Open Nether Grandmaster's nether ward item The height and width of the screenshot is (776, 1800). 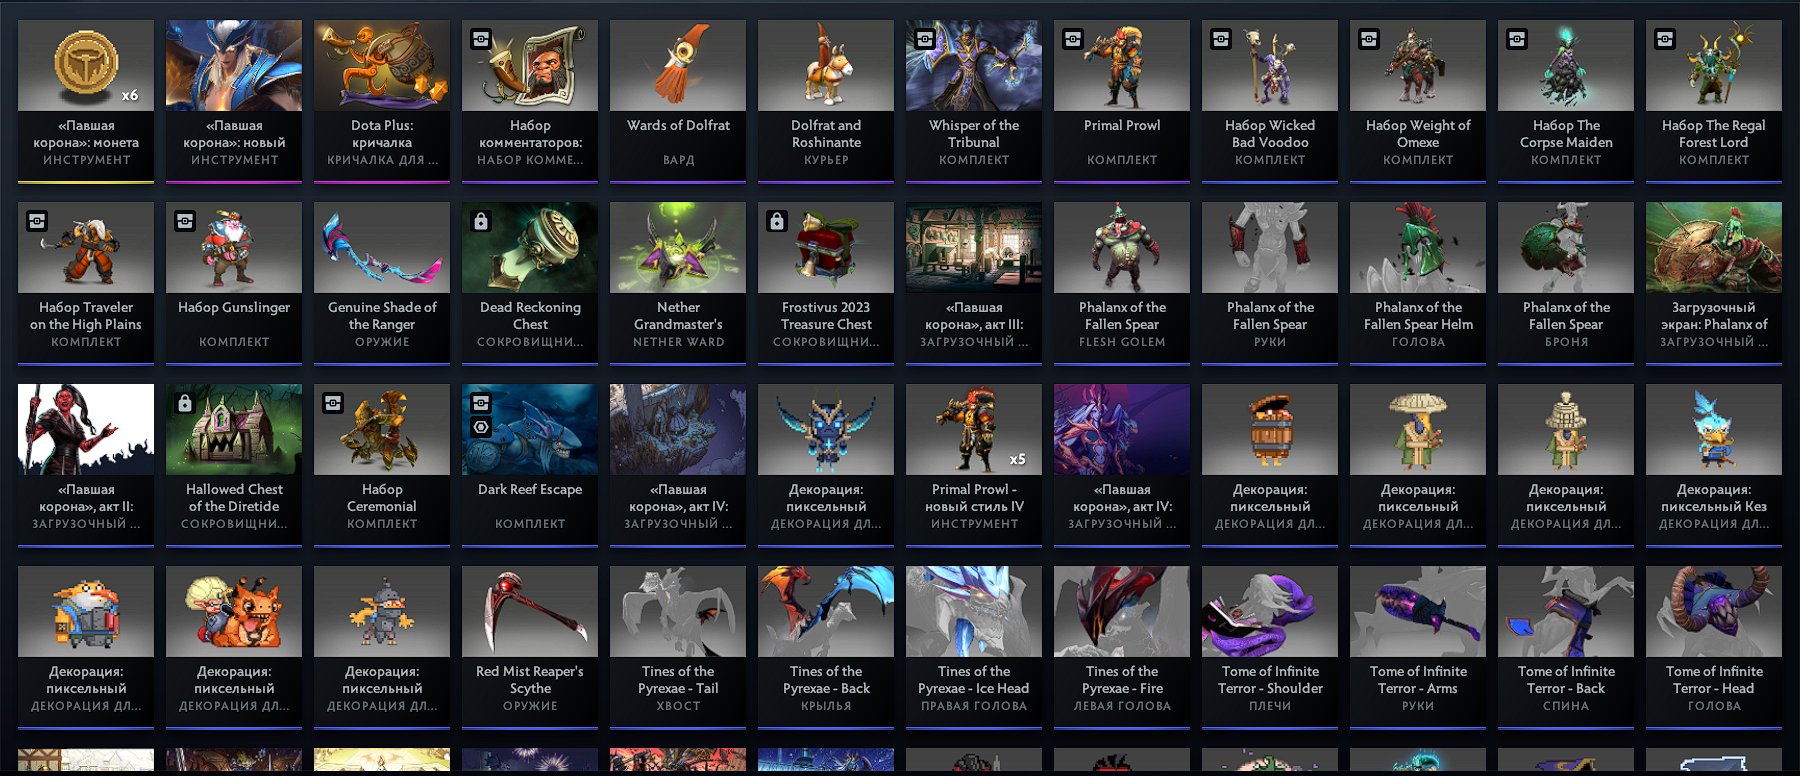[x=678, y=283]
